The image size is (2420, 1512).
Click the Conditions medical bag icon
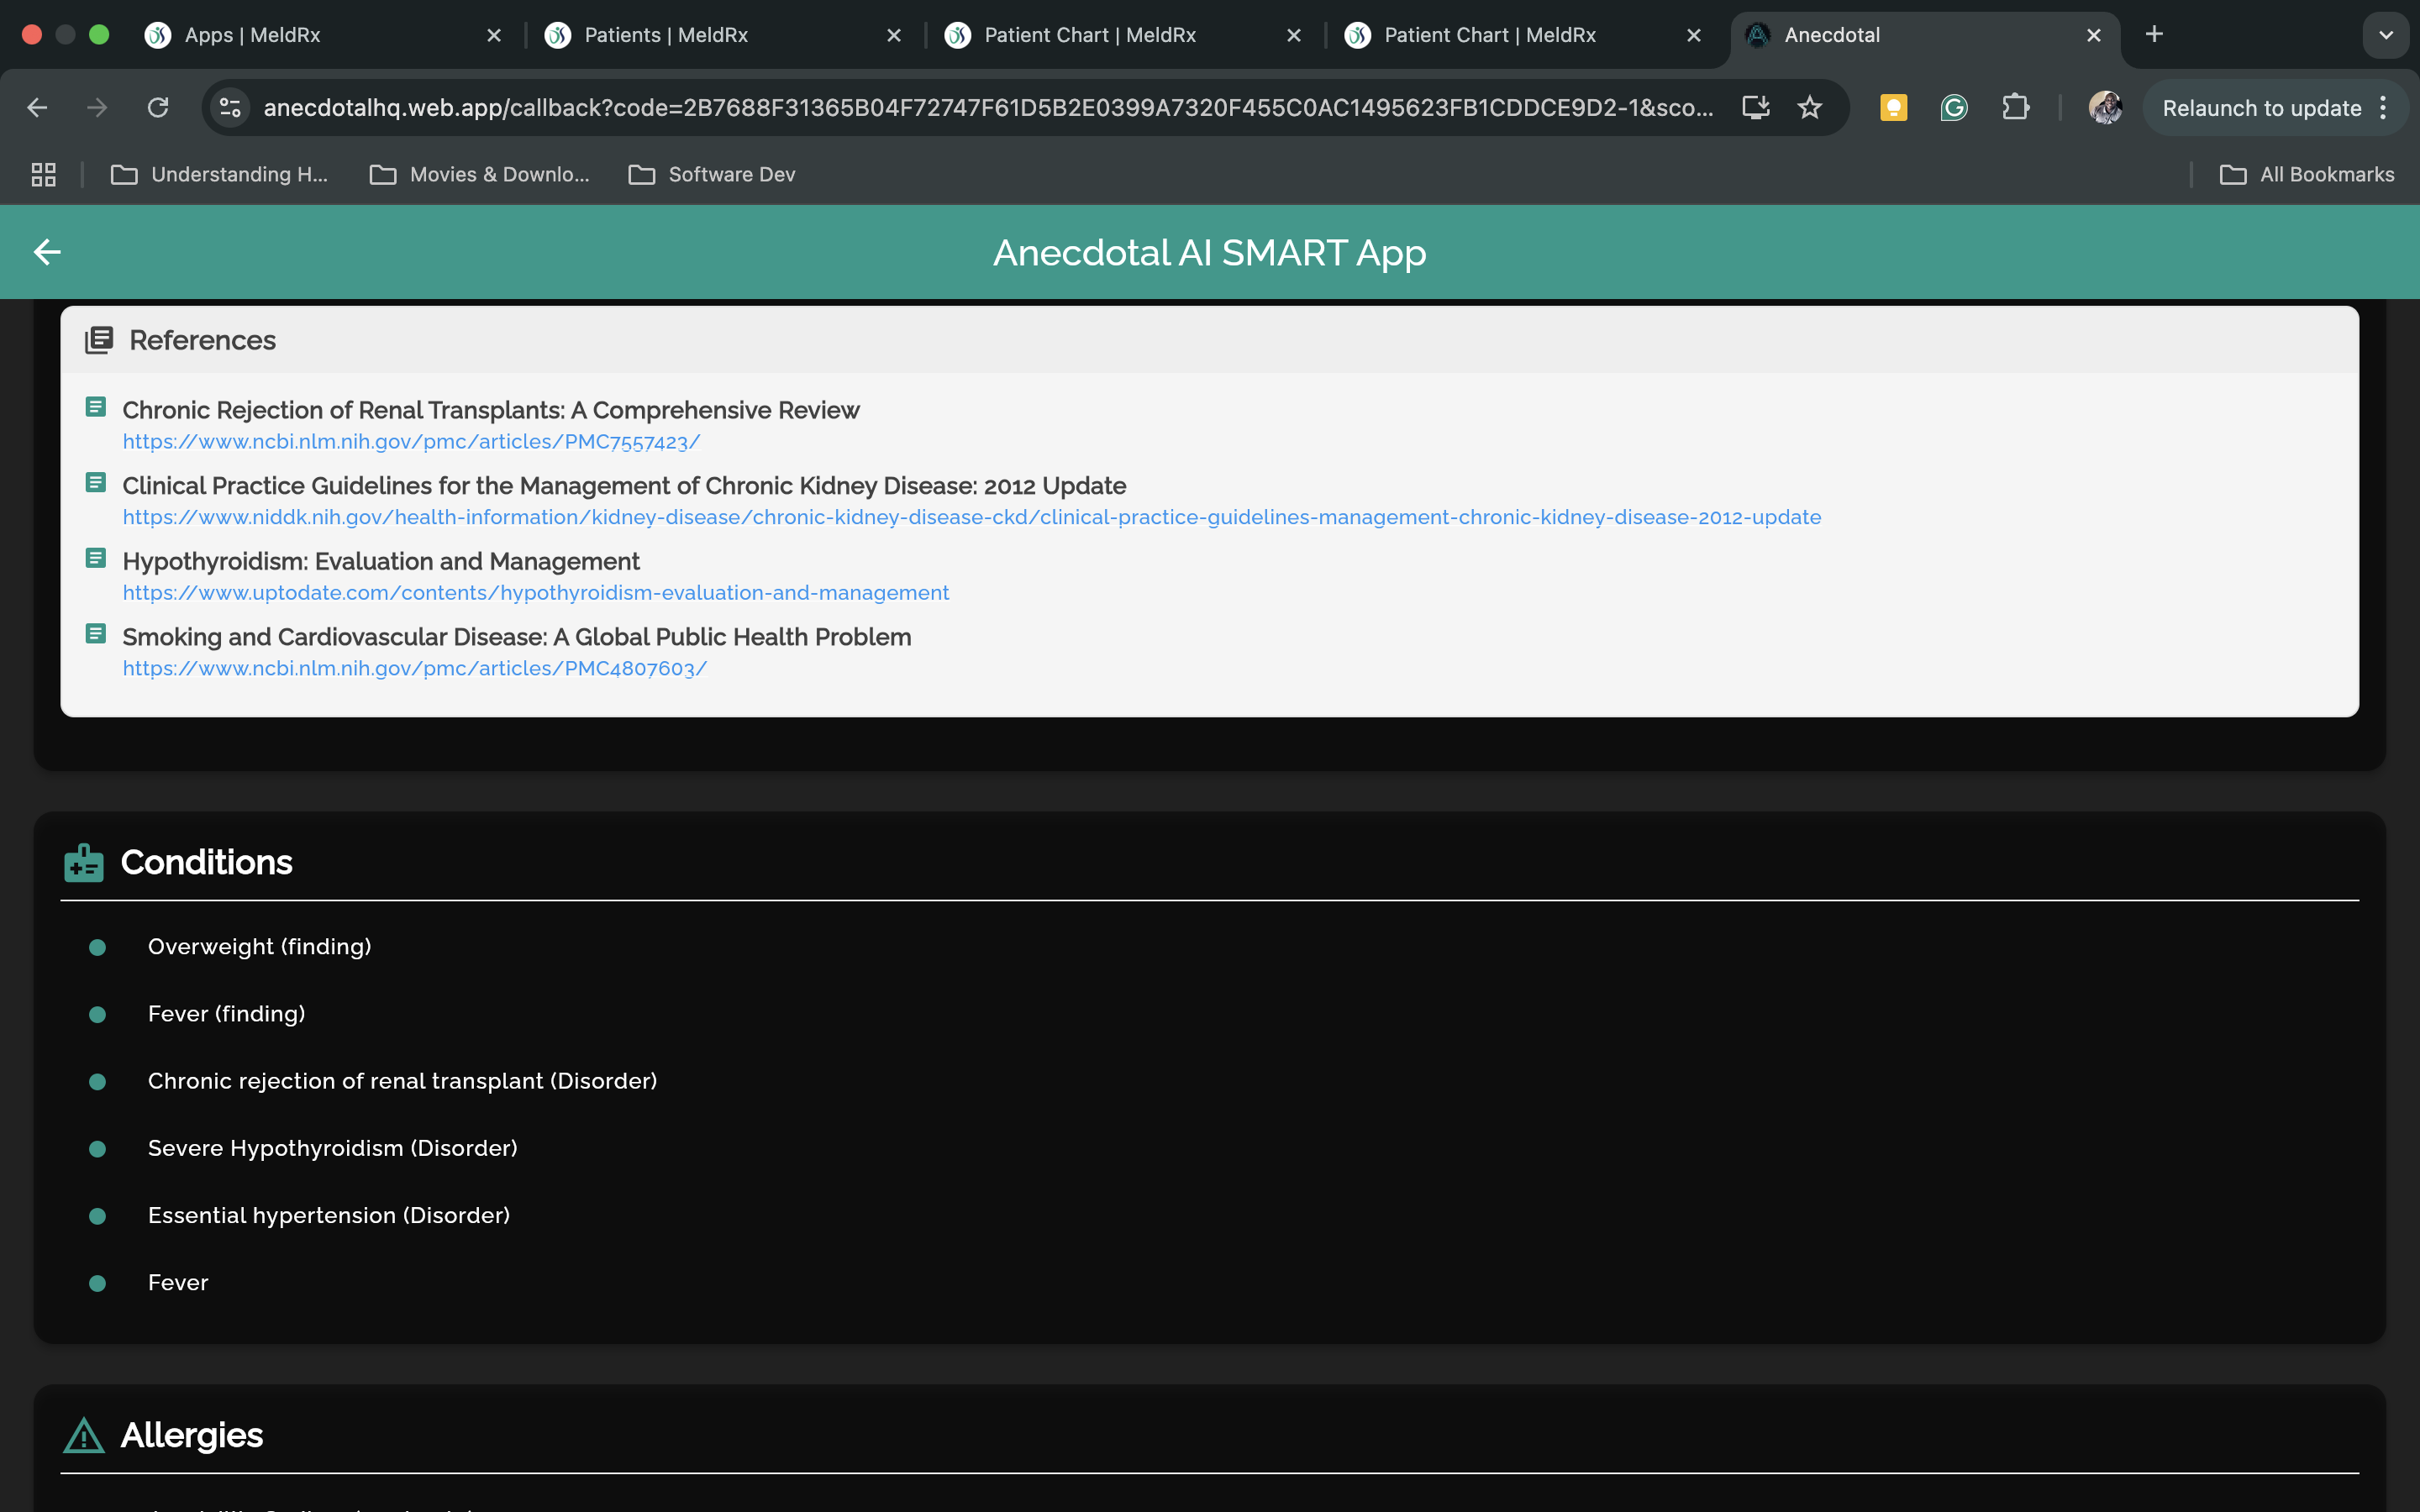click(x=84, y=863)
